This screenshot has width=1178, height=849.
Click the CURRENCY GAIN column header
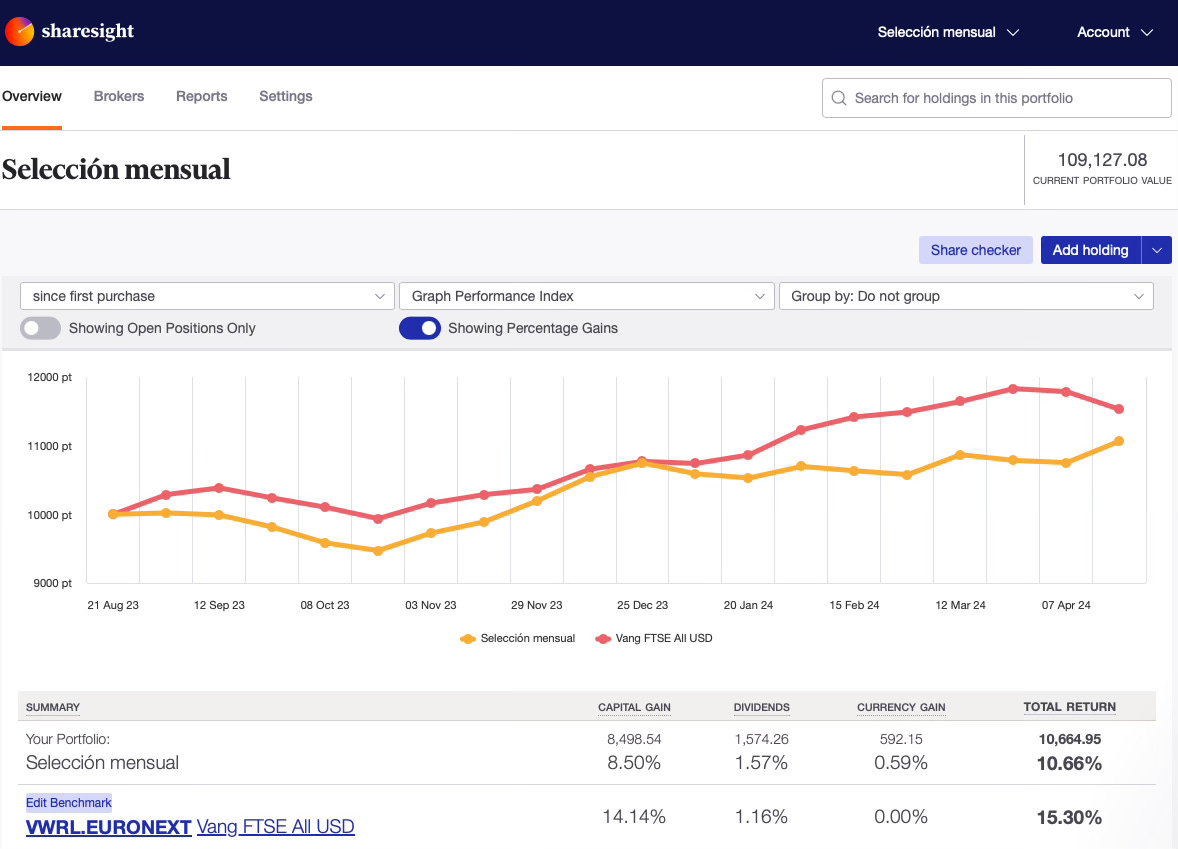click(x=901, y=708)
